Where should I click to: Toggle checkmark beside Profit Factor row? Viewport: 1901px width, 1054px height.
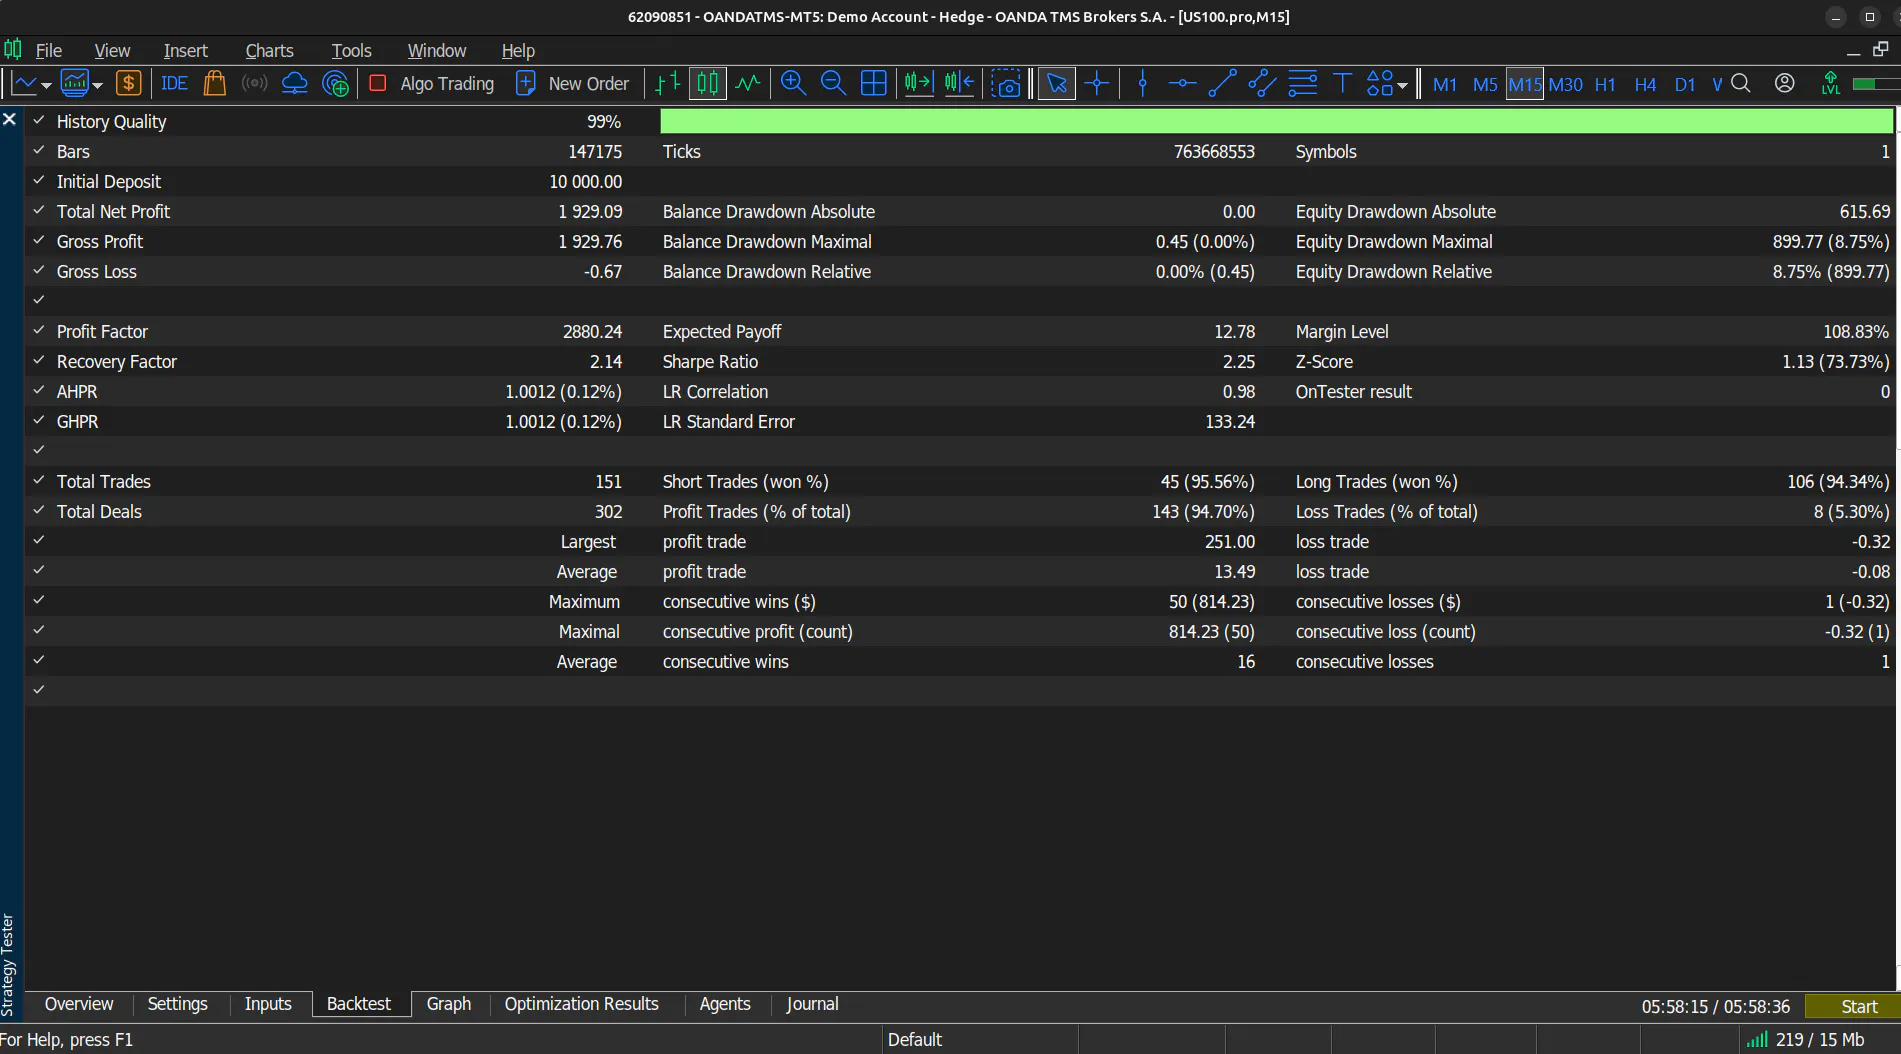[x=39, y=330]
